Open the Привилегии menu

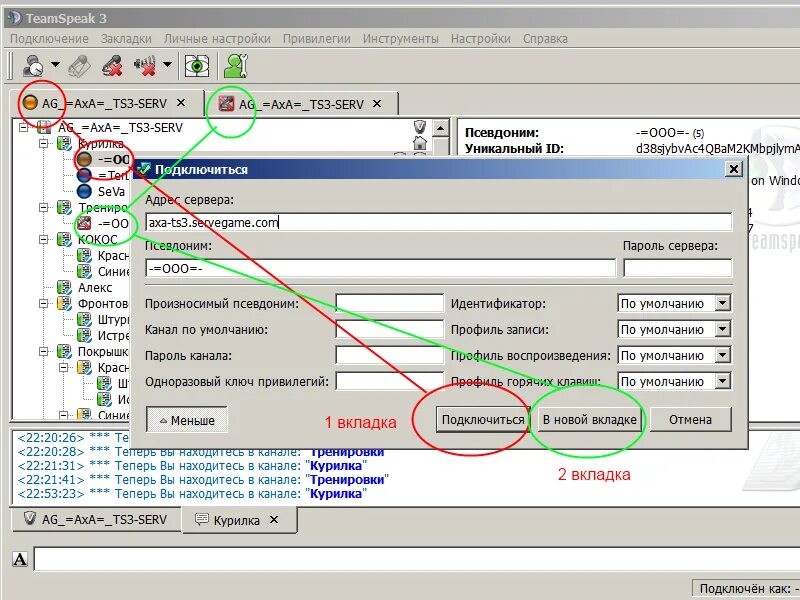click(316, 39)
